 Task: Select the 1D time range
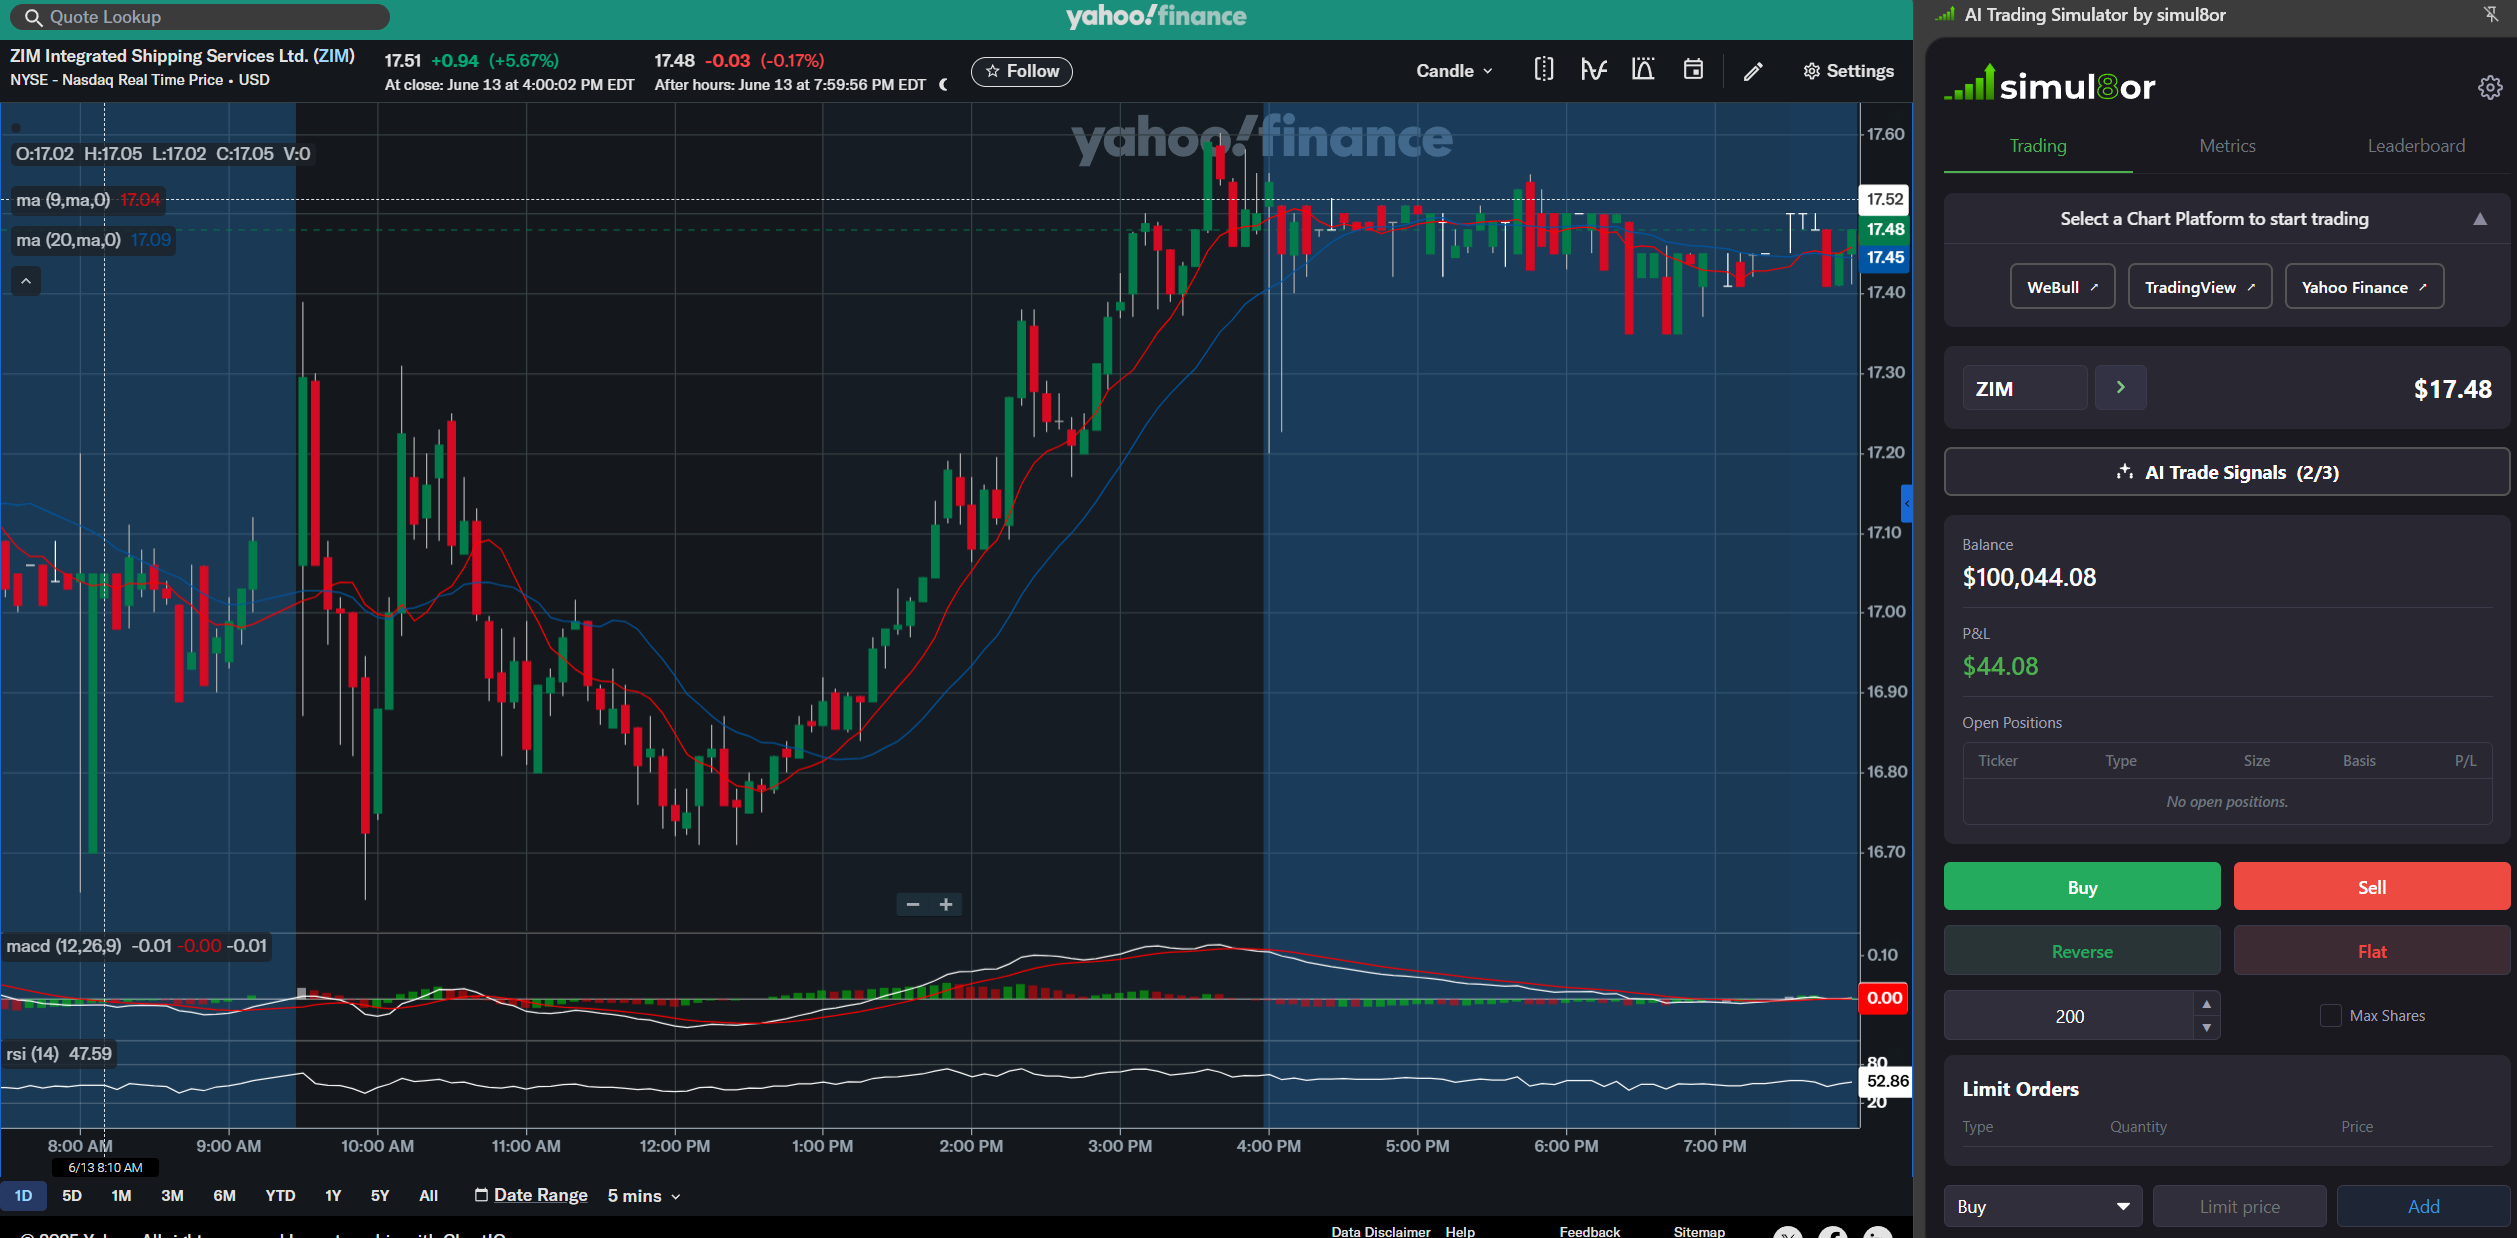coord(23,1195)
